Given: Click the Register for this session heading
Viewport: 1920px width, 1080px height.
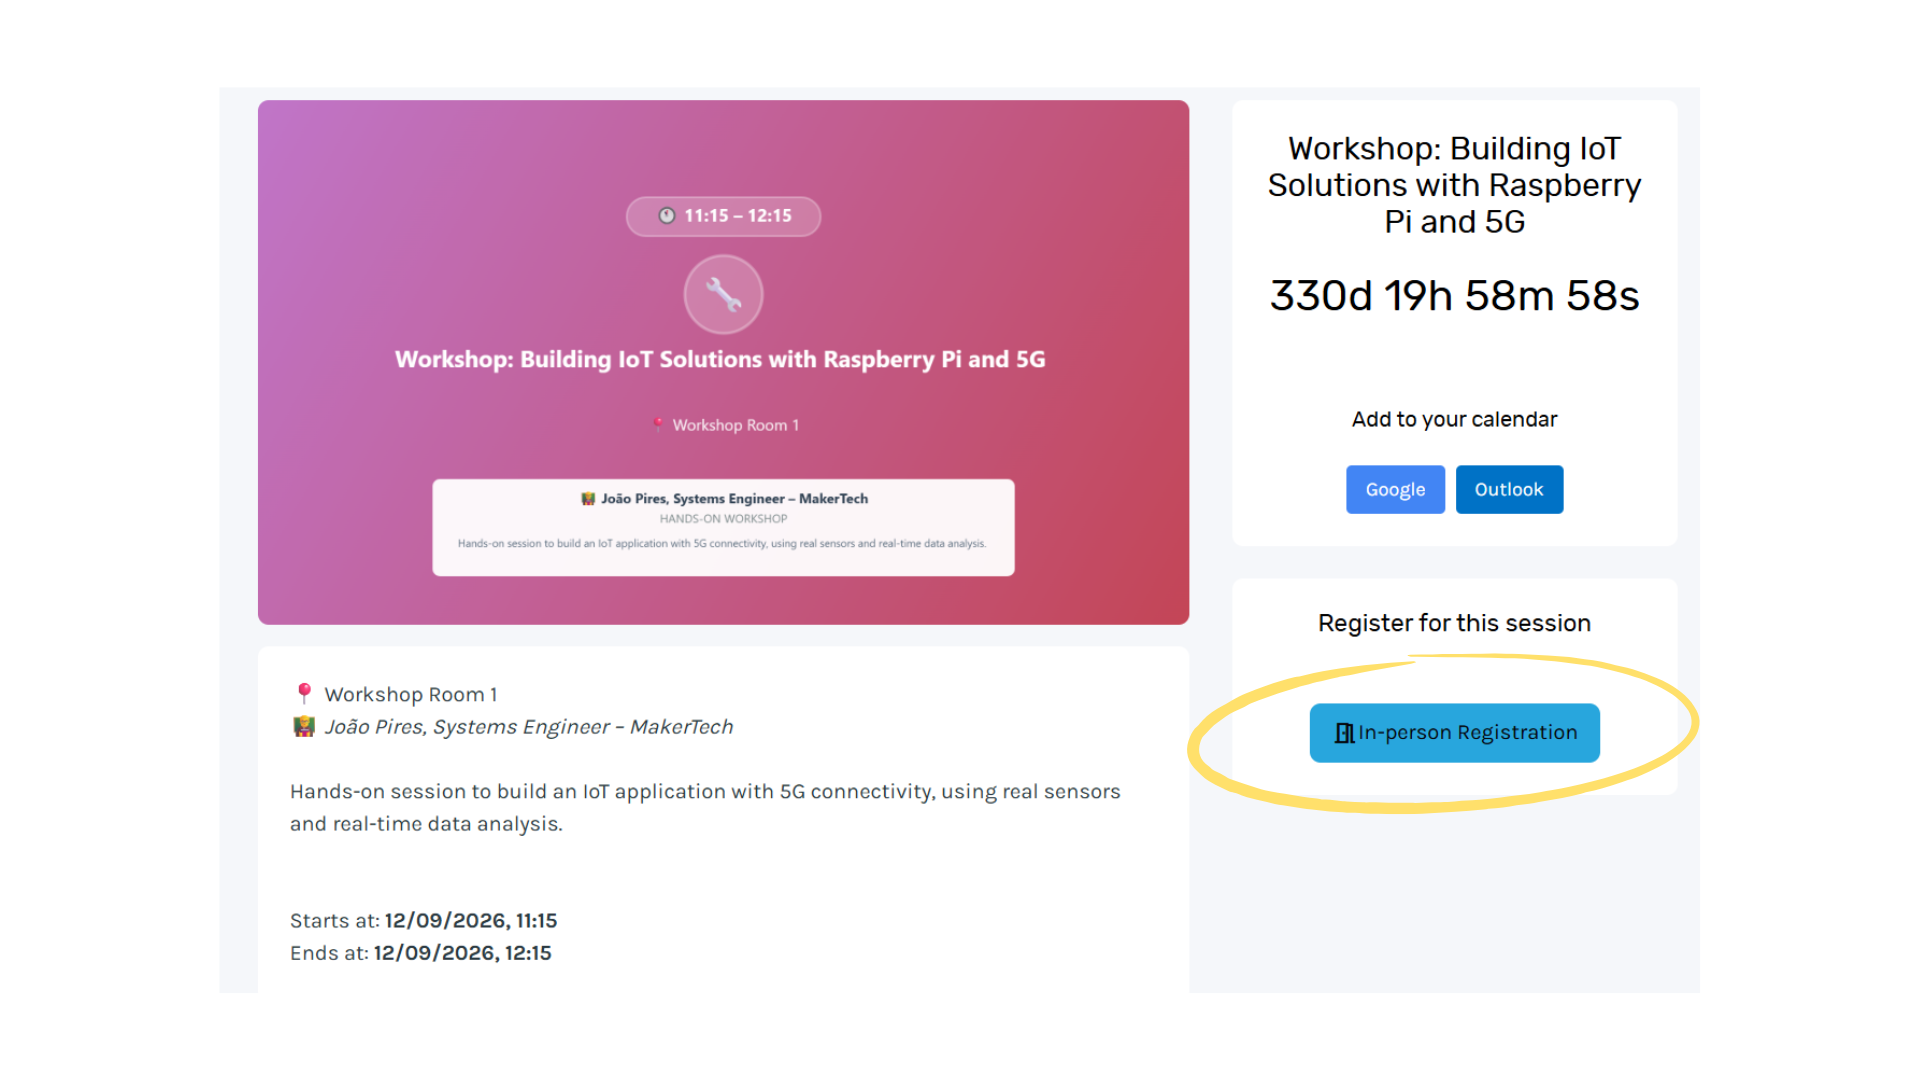Looking at the screenshot, I should [1454, 624].
